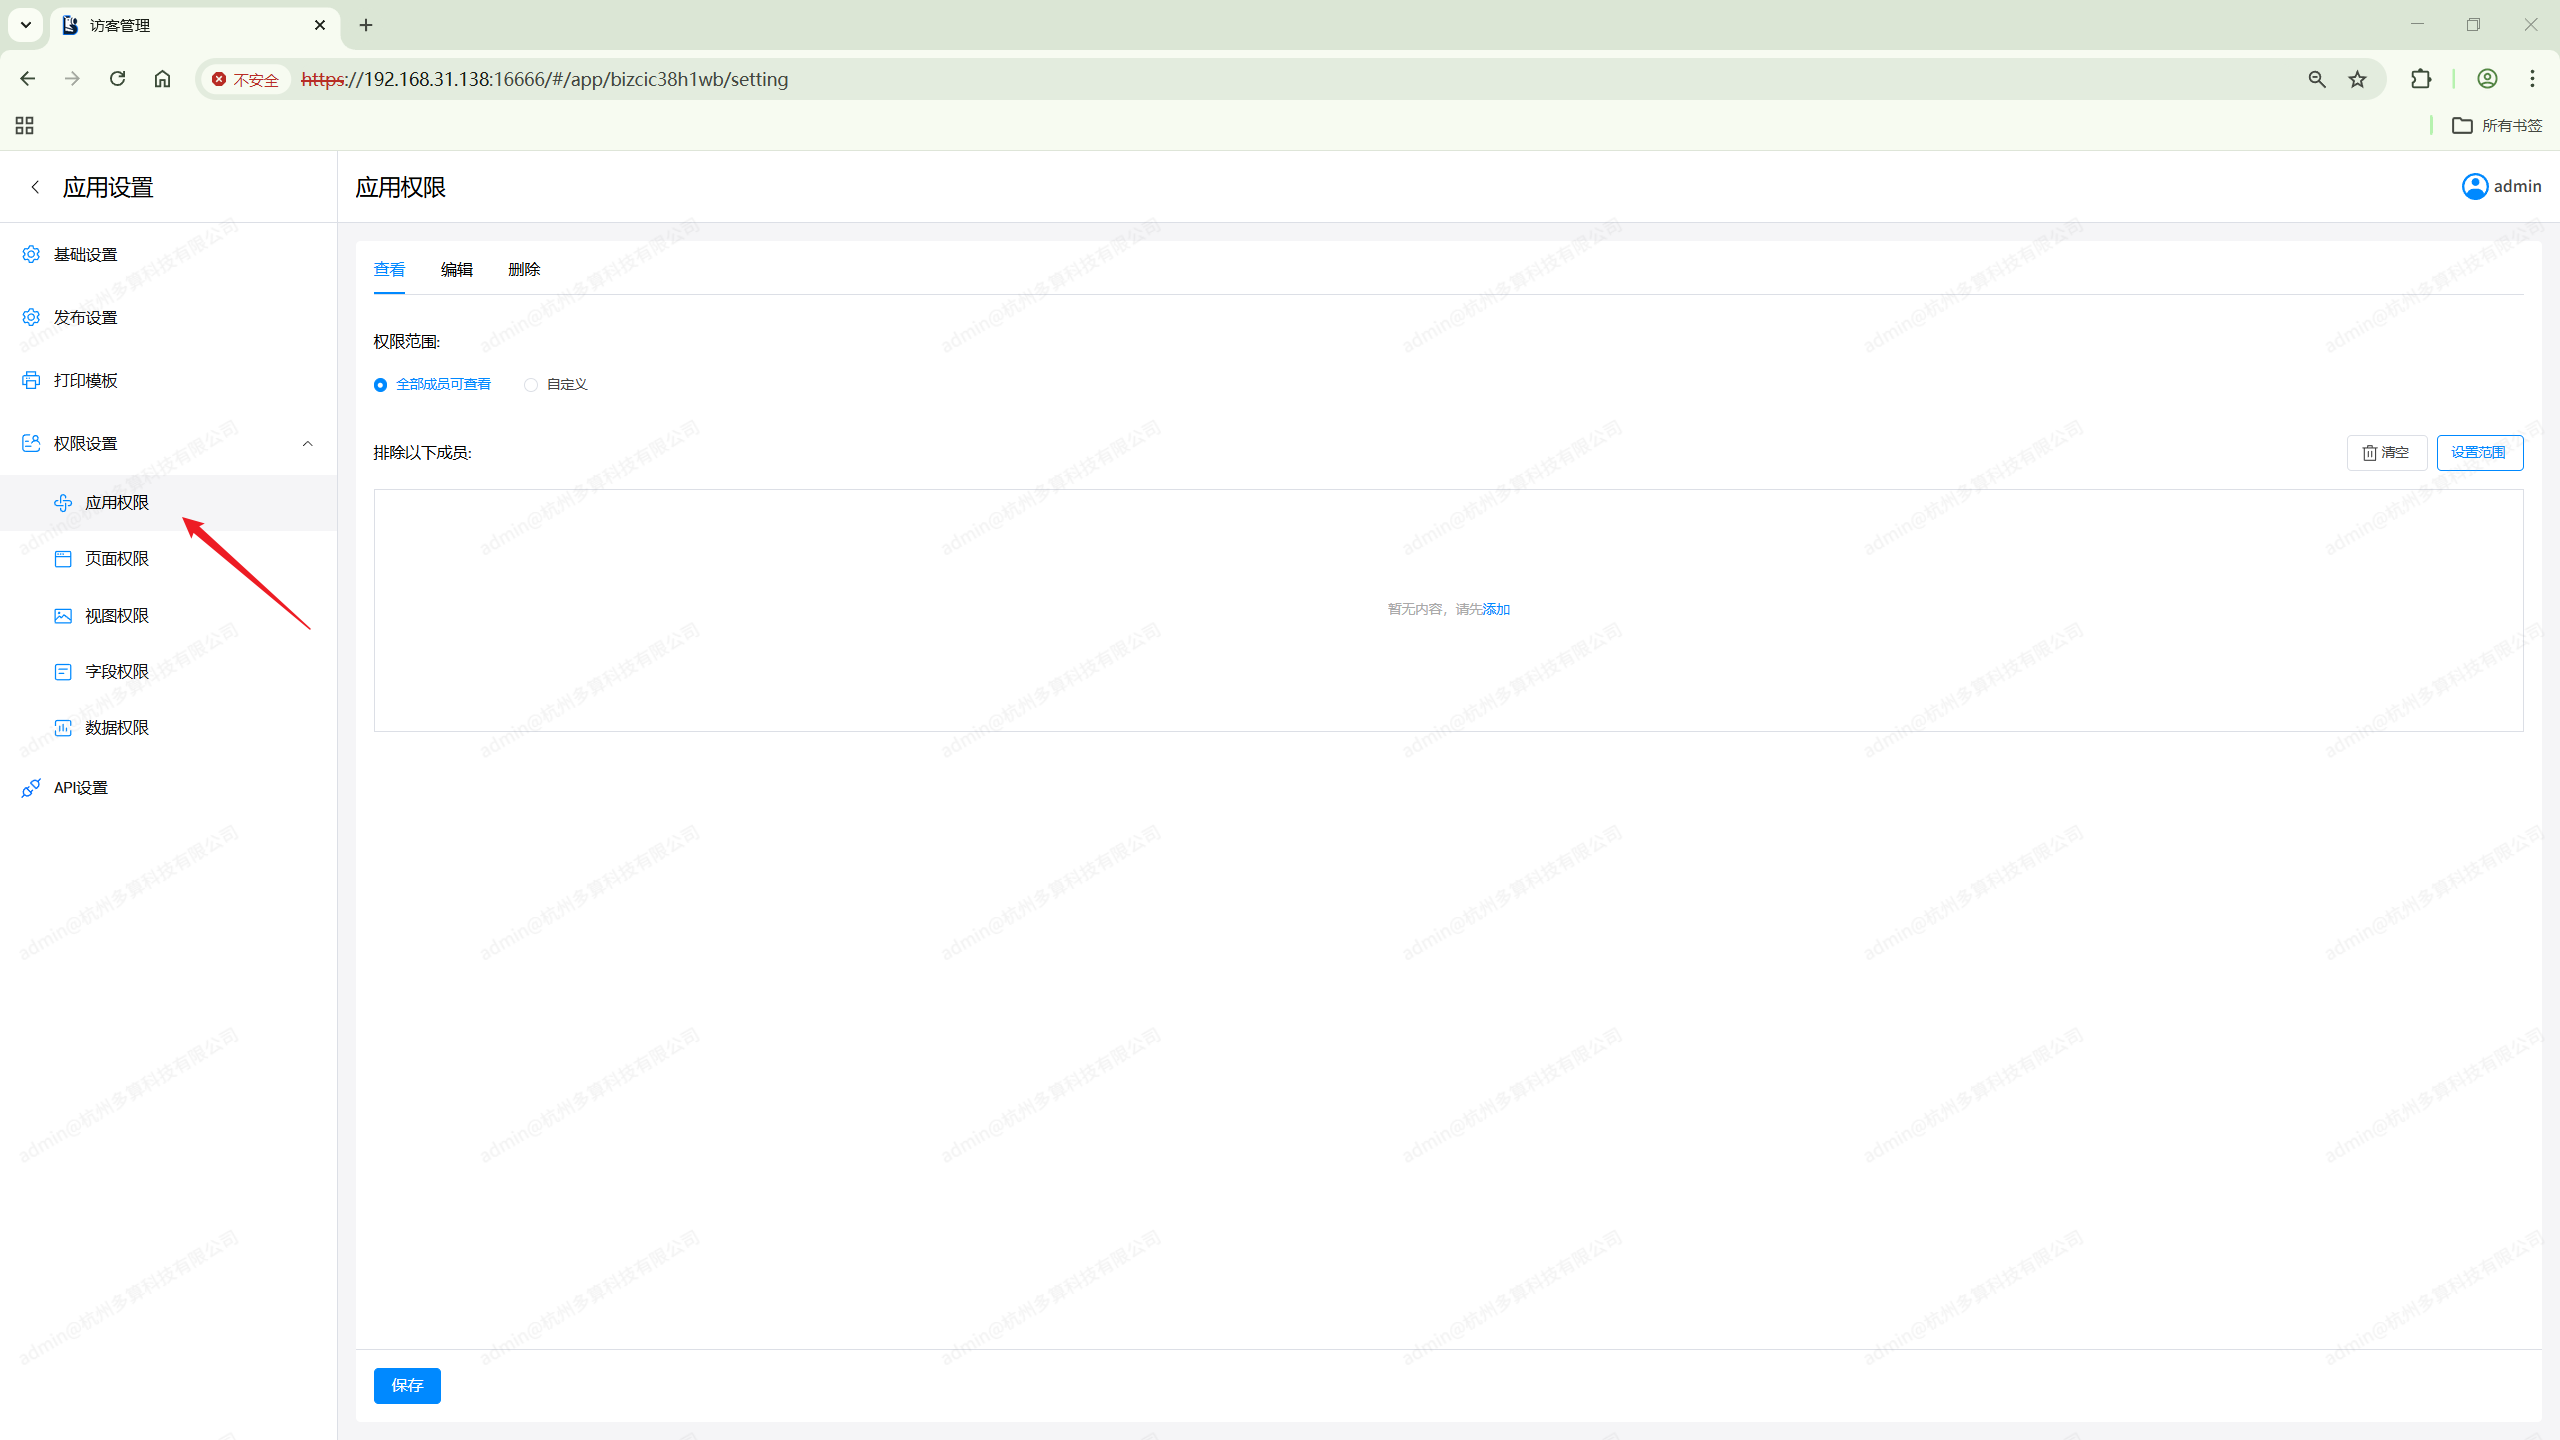
Task: Select the 全部成员可查看 radio button
Action: (380, 385)
